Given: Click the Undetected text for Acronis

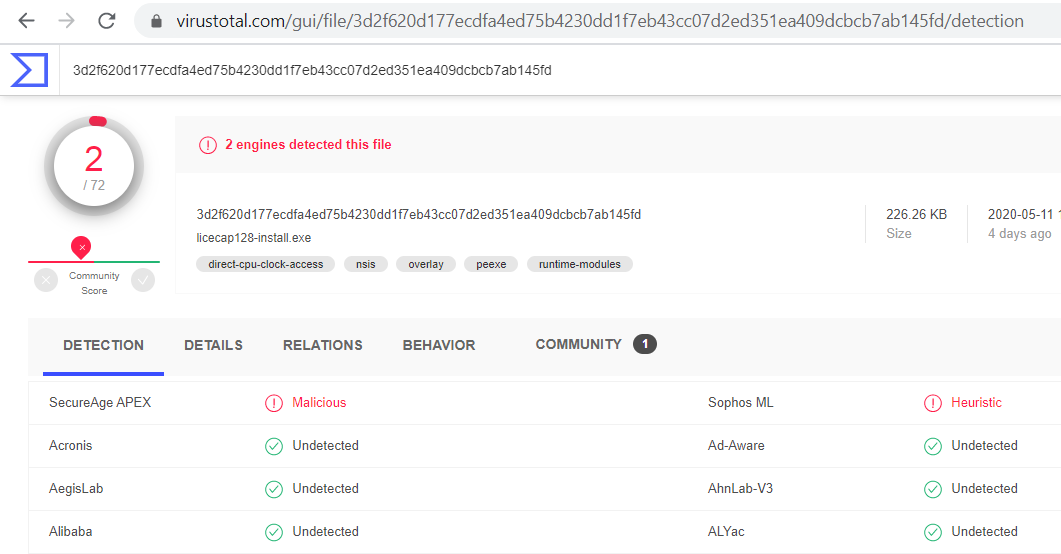Looking at the screenshot, I should [x=325, y=446].
